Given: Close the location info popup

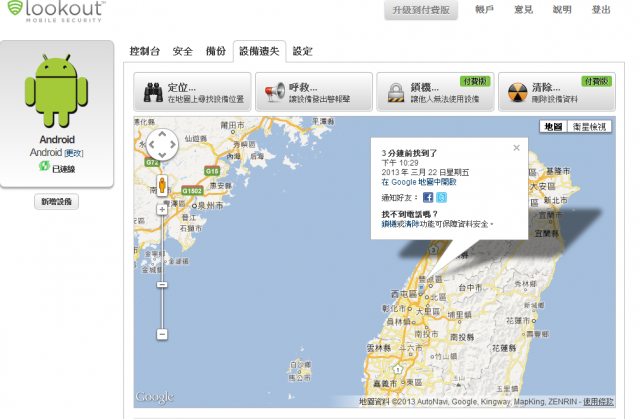Looking at the screenshot, I should click(x=516, y=148).
